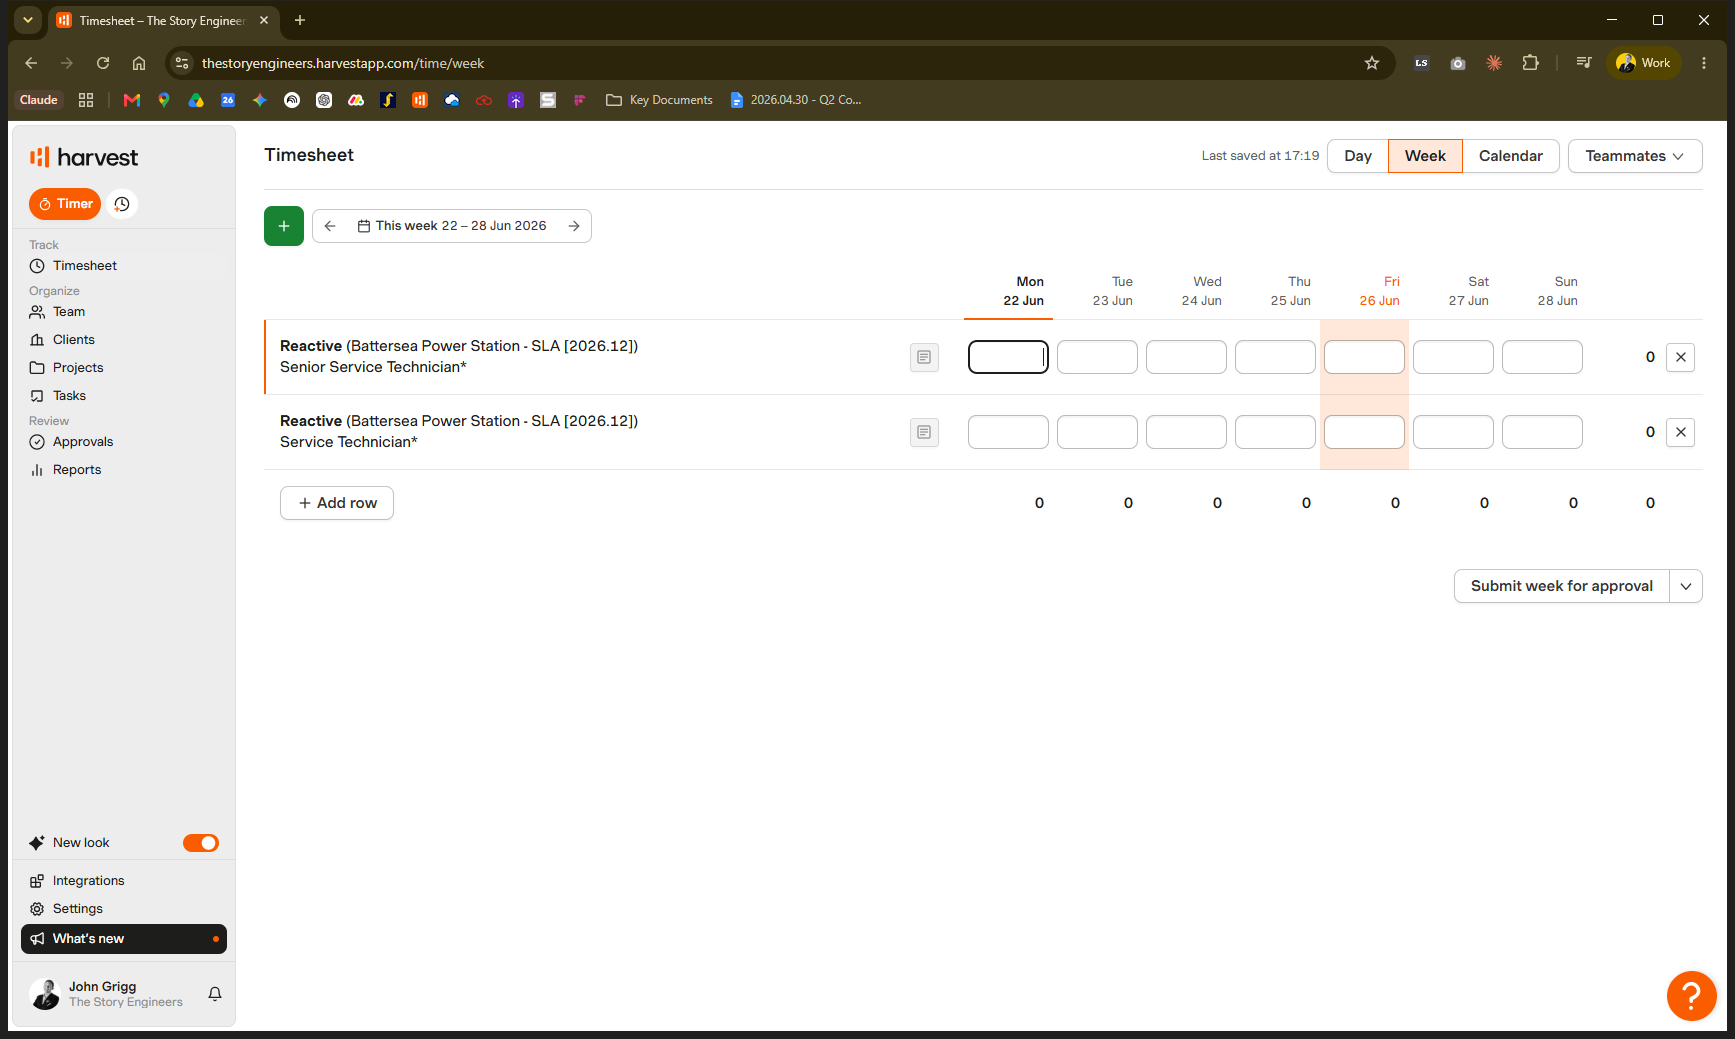Click the notifications bell icon
The image size is (1735, 1039).
click(x=215, y=994)
